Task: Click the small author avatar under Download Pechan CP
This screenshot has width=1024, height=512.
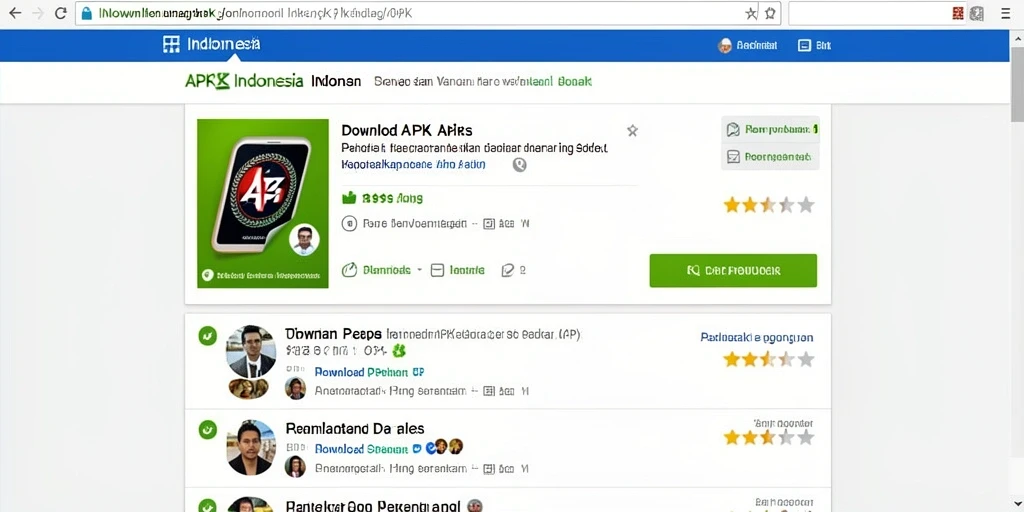Action: pyautogui.click(x=295, y=389)
